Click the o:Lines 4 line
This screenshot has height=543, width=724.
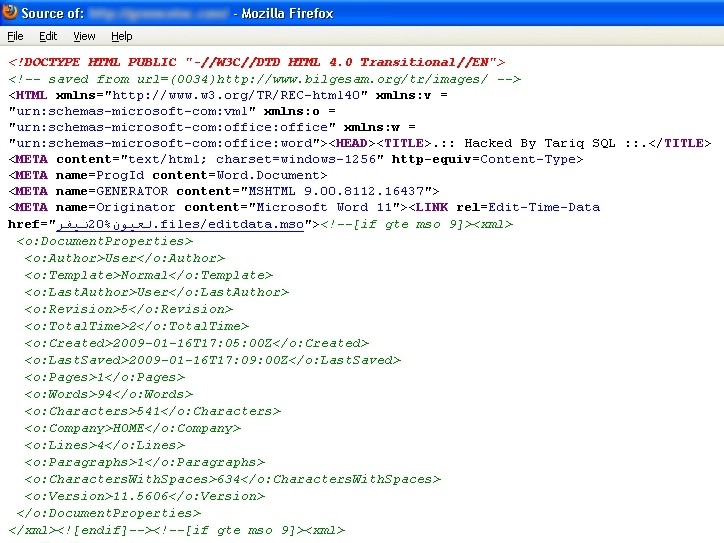coord(105,446)
